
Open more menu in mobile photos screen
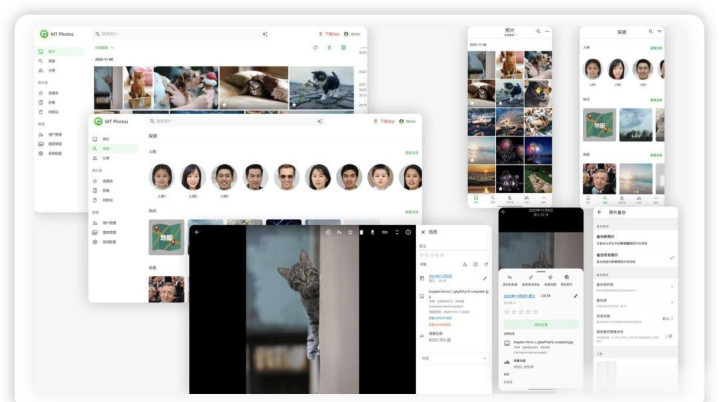point(547,31)
